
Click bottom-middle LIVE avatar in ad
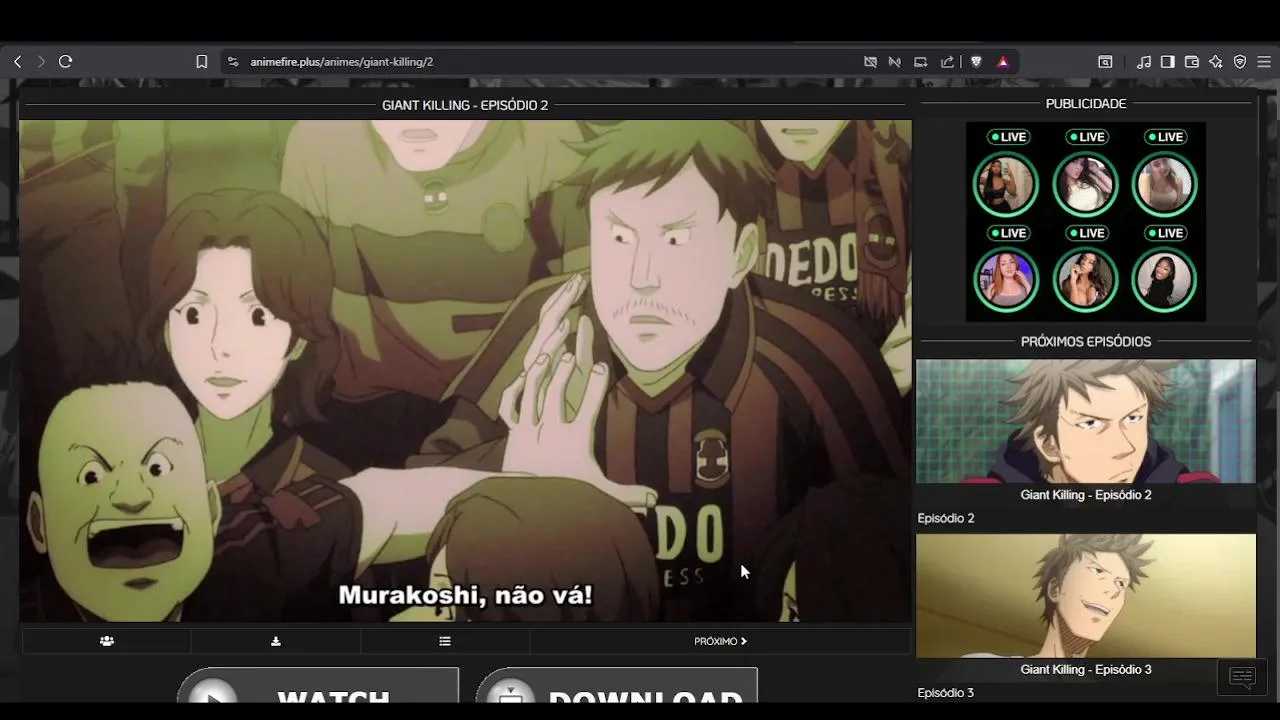[x=1085, y=280]
